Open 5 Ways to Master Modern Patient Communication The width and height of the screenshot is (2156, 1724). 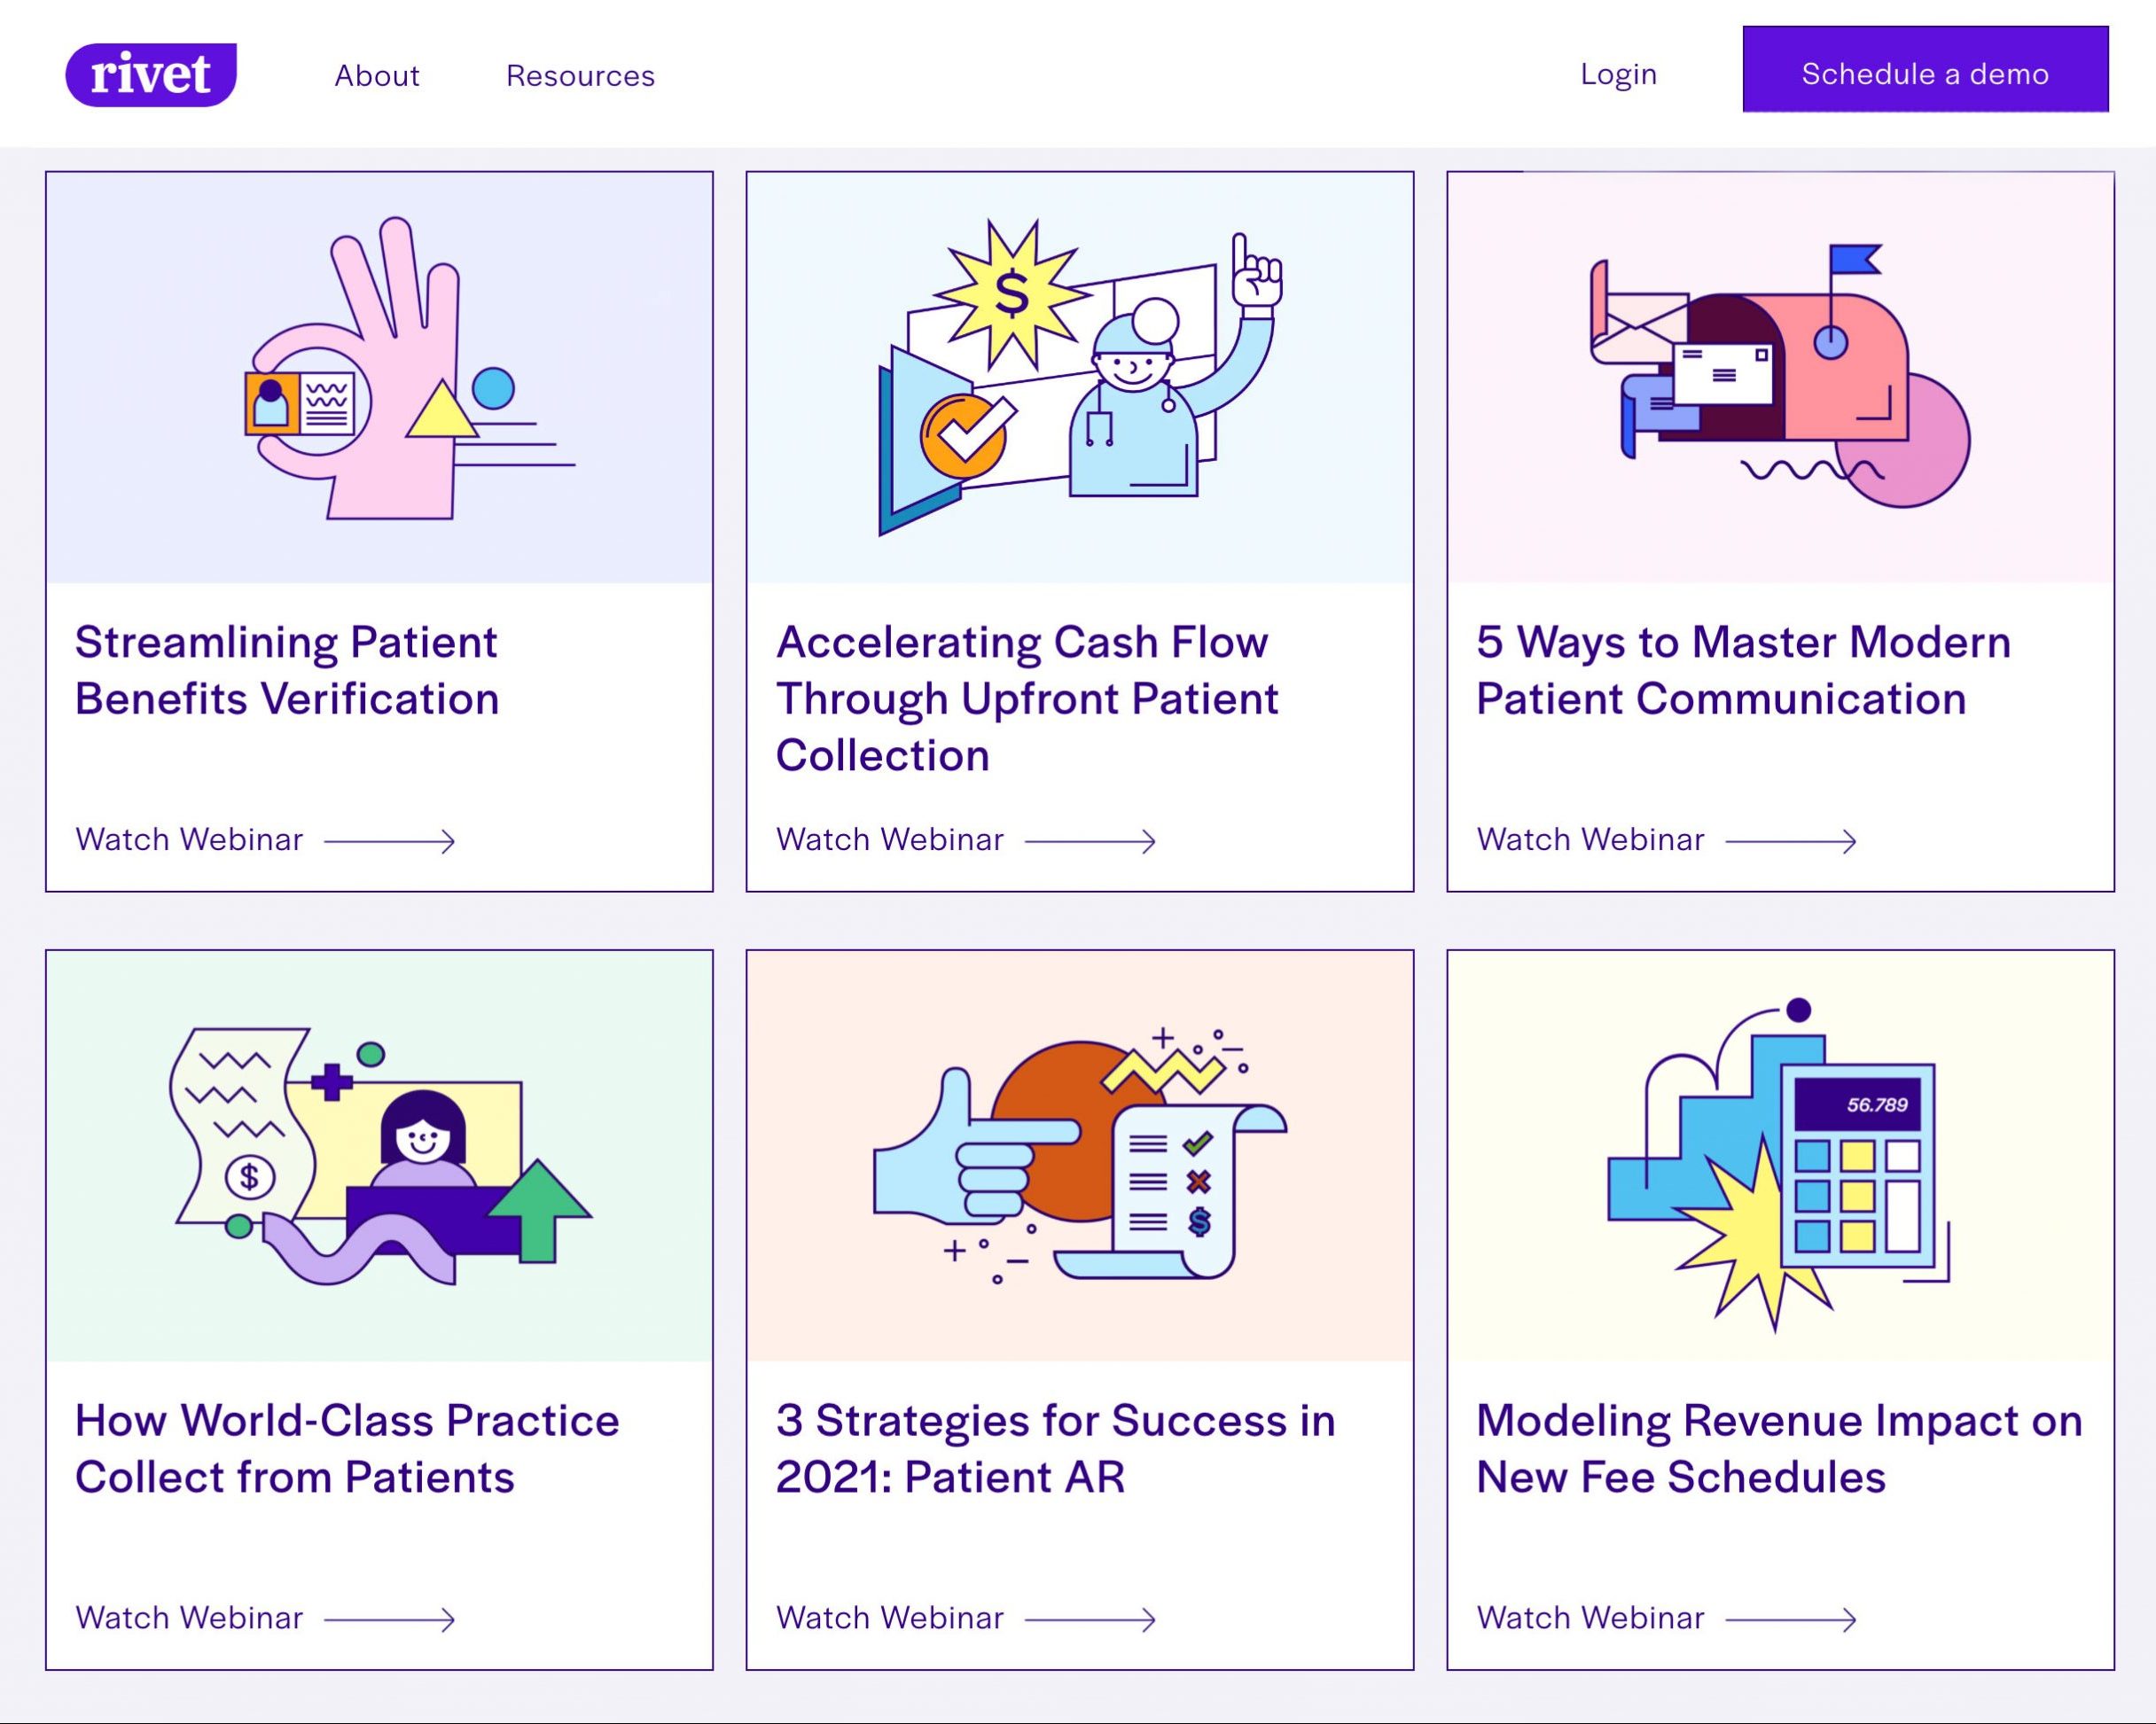point(1743,670)
